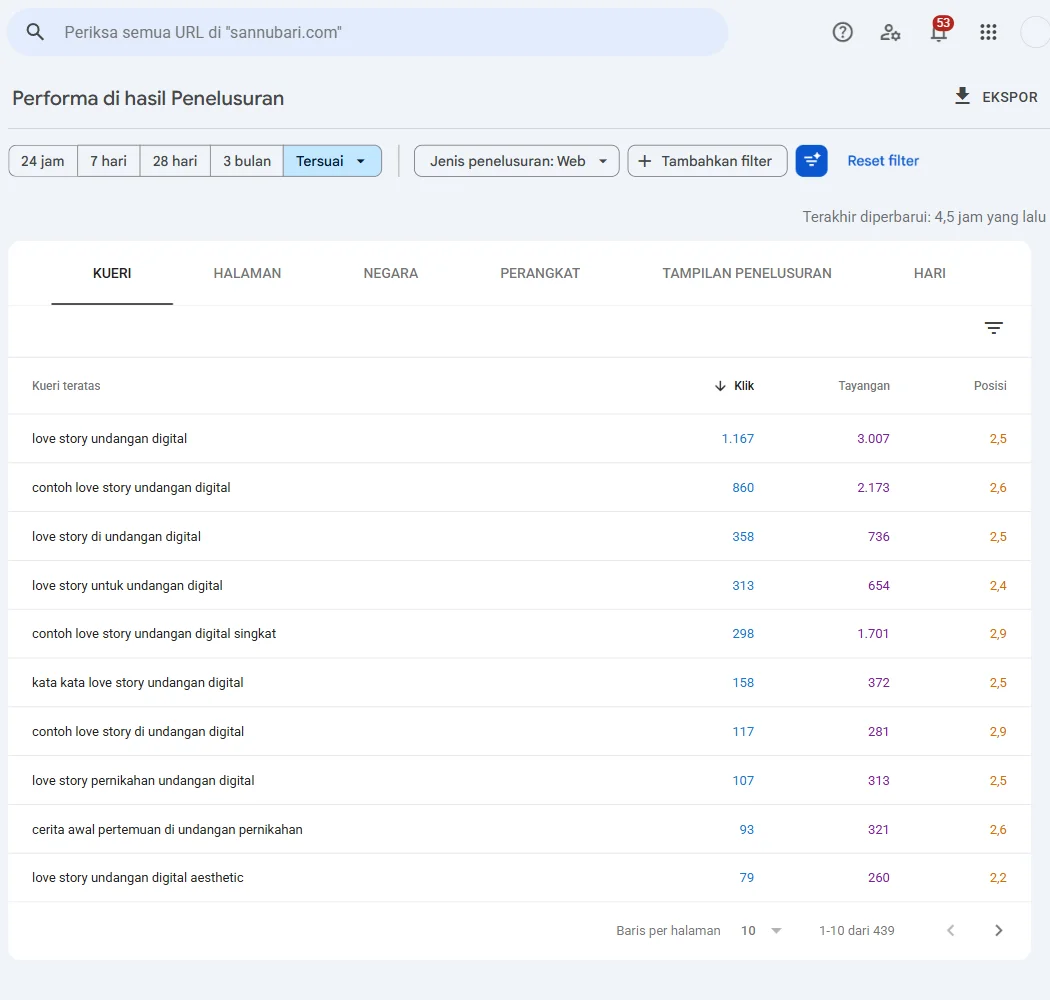This screenshot has height=1000, width=1050.
Task: Open the help question mark icon
Action: tap(842, 31)
